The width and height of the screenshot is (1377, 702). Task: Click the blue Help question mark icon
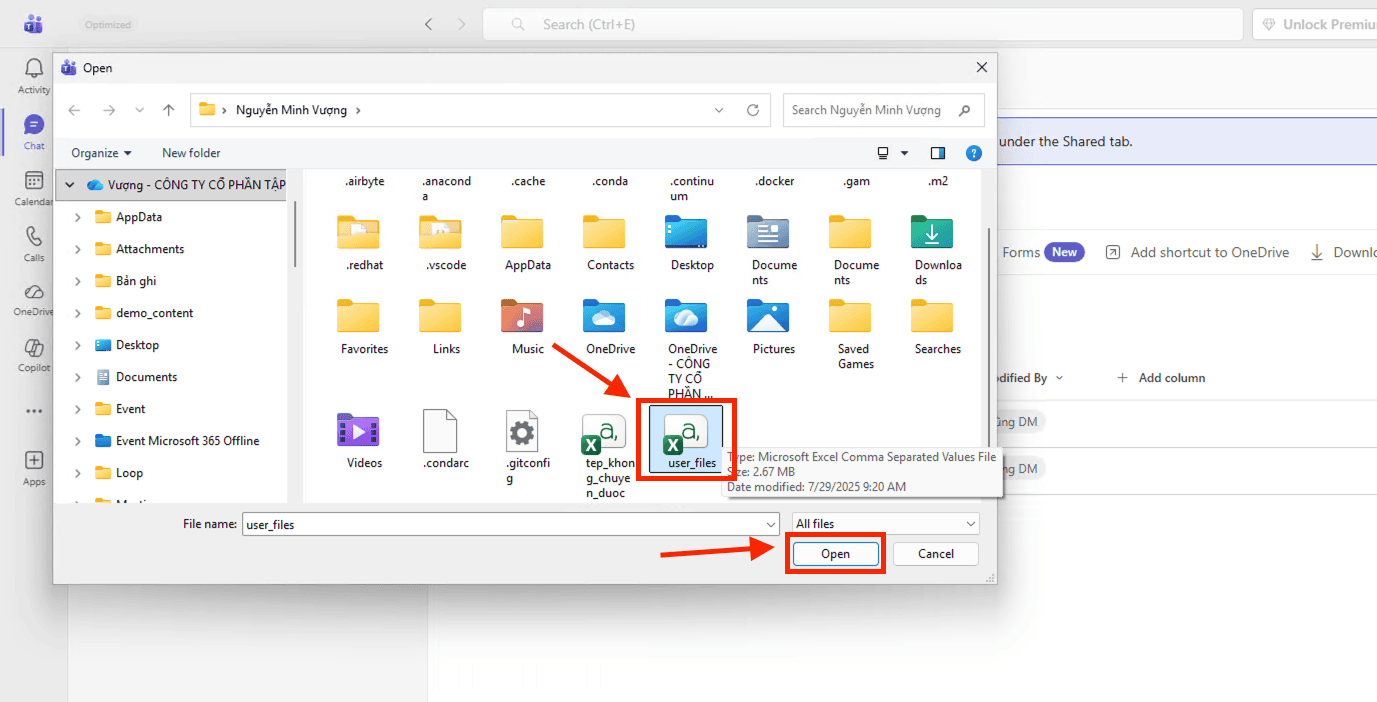[973, 153]
